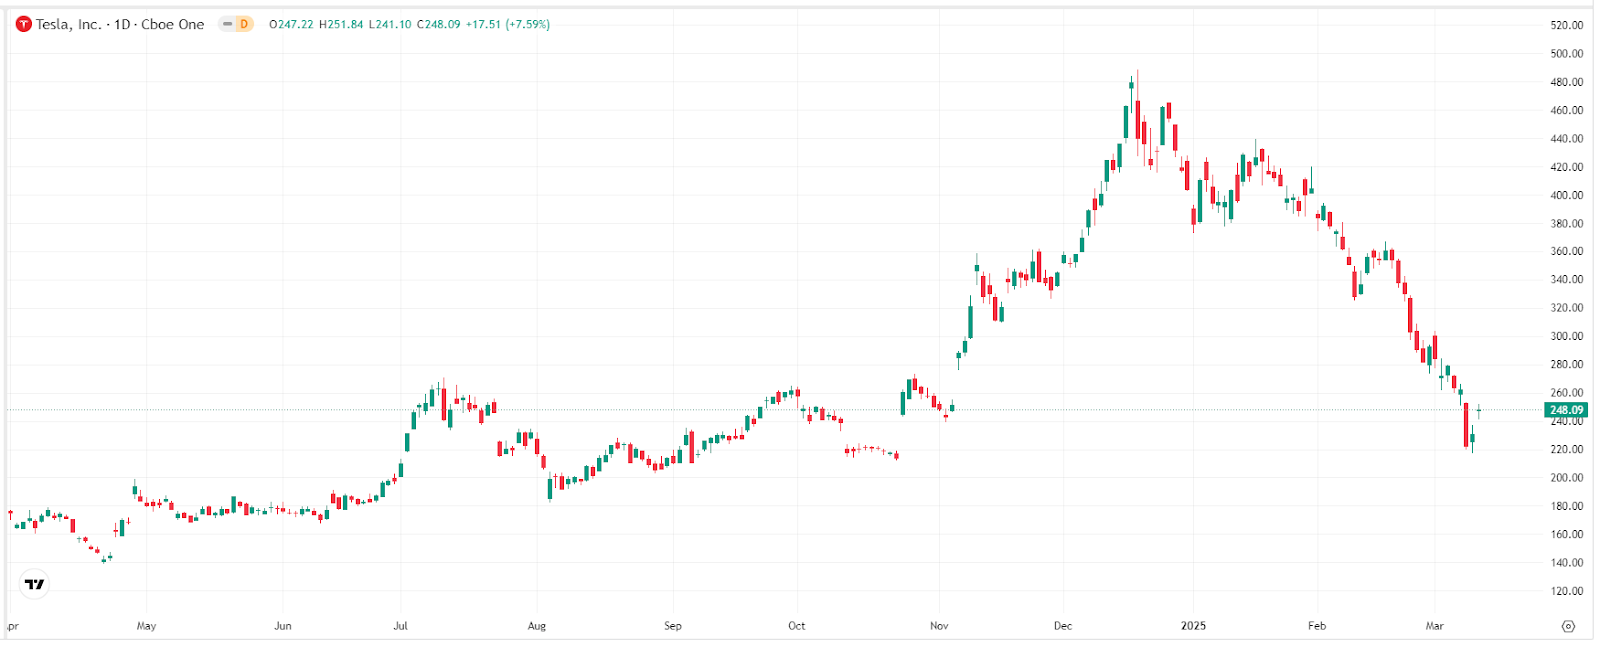This screenshot has height=647, width=1600.
Task: Click the green 248.09 current price label
Action: (1566, 410)
